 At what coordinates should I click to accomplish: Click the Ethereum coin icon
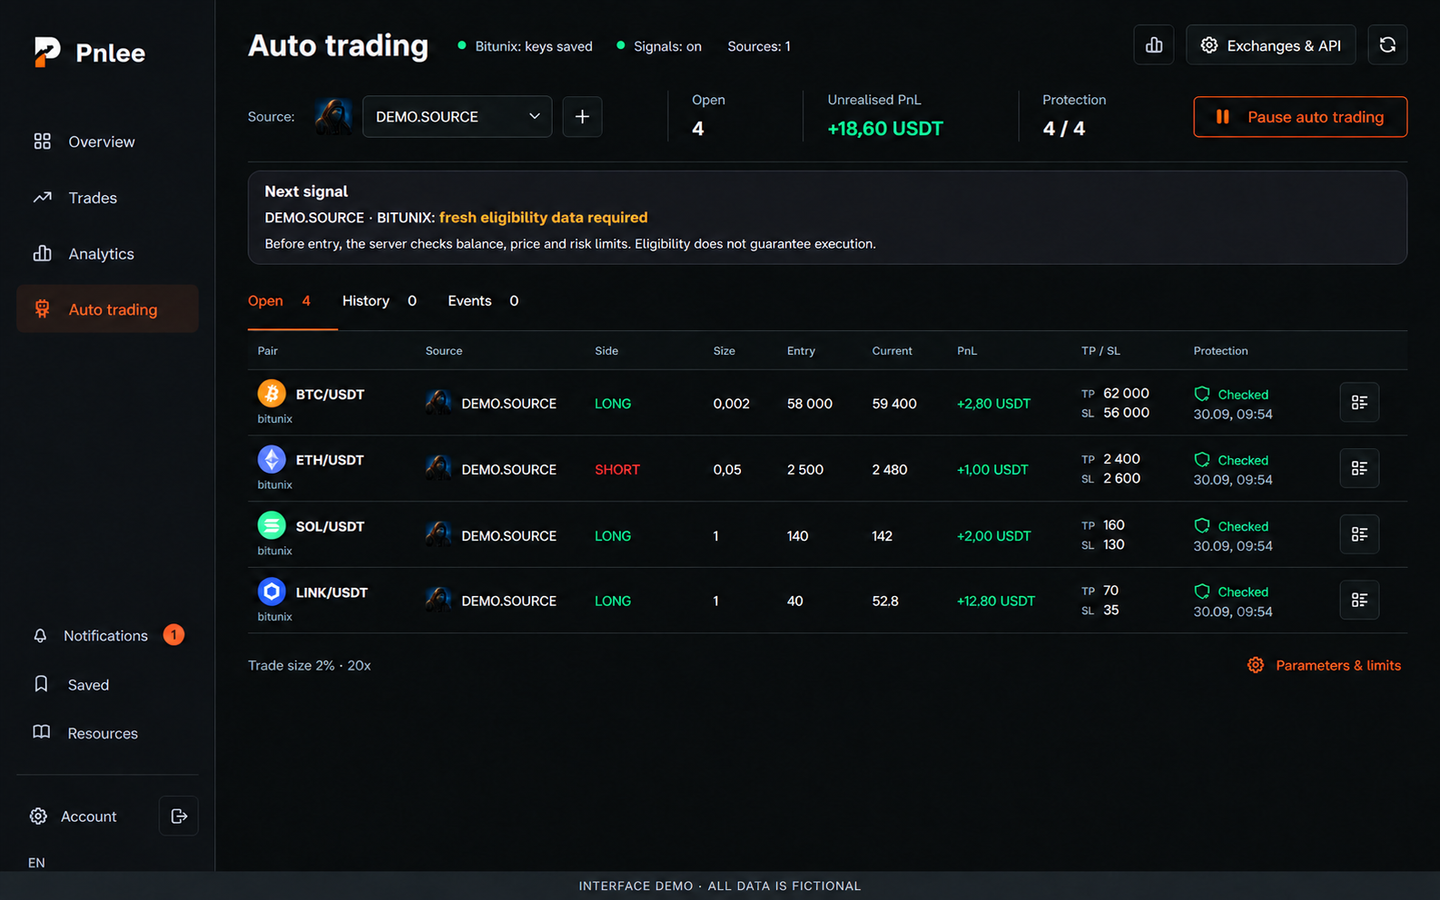click(x=272, y=459)
